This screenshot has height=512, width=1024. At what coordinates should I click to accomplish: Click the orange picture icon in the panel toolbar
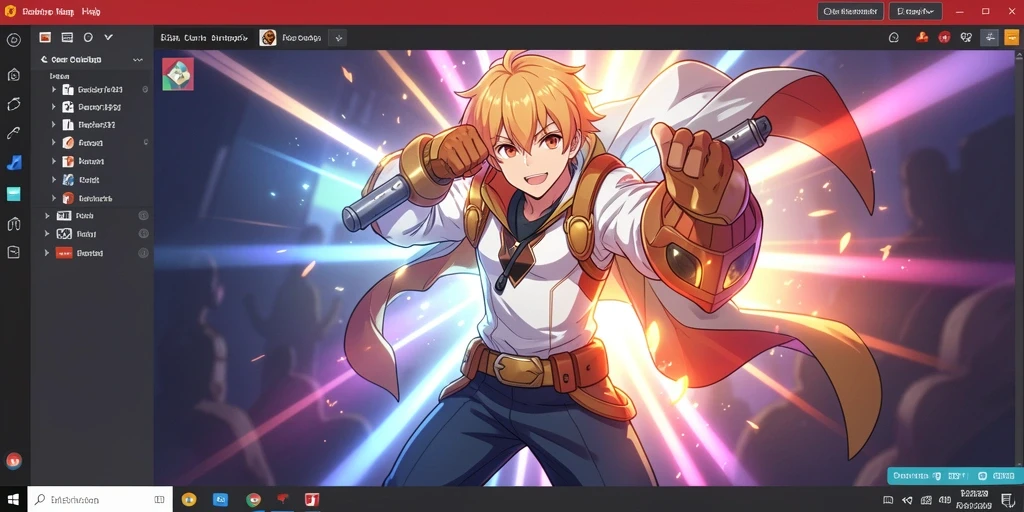coord(45,37)
